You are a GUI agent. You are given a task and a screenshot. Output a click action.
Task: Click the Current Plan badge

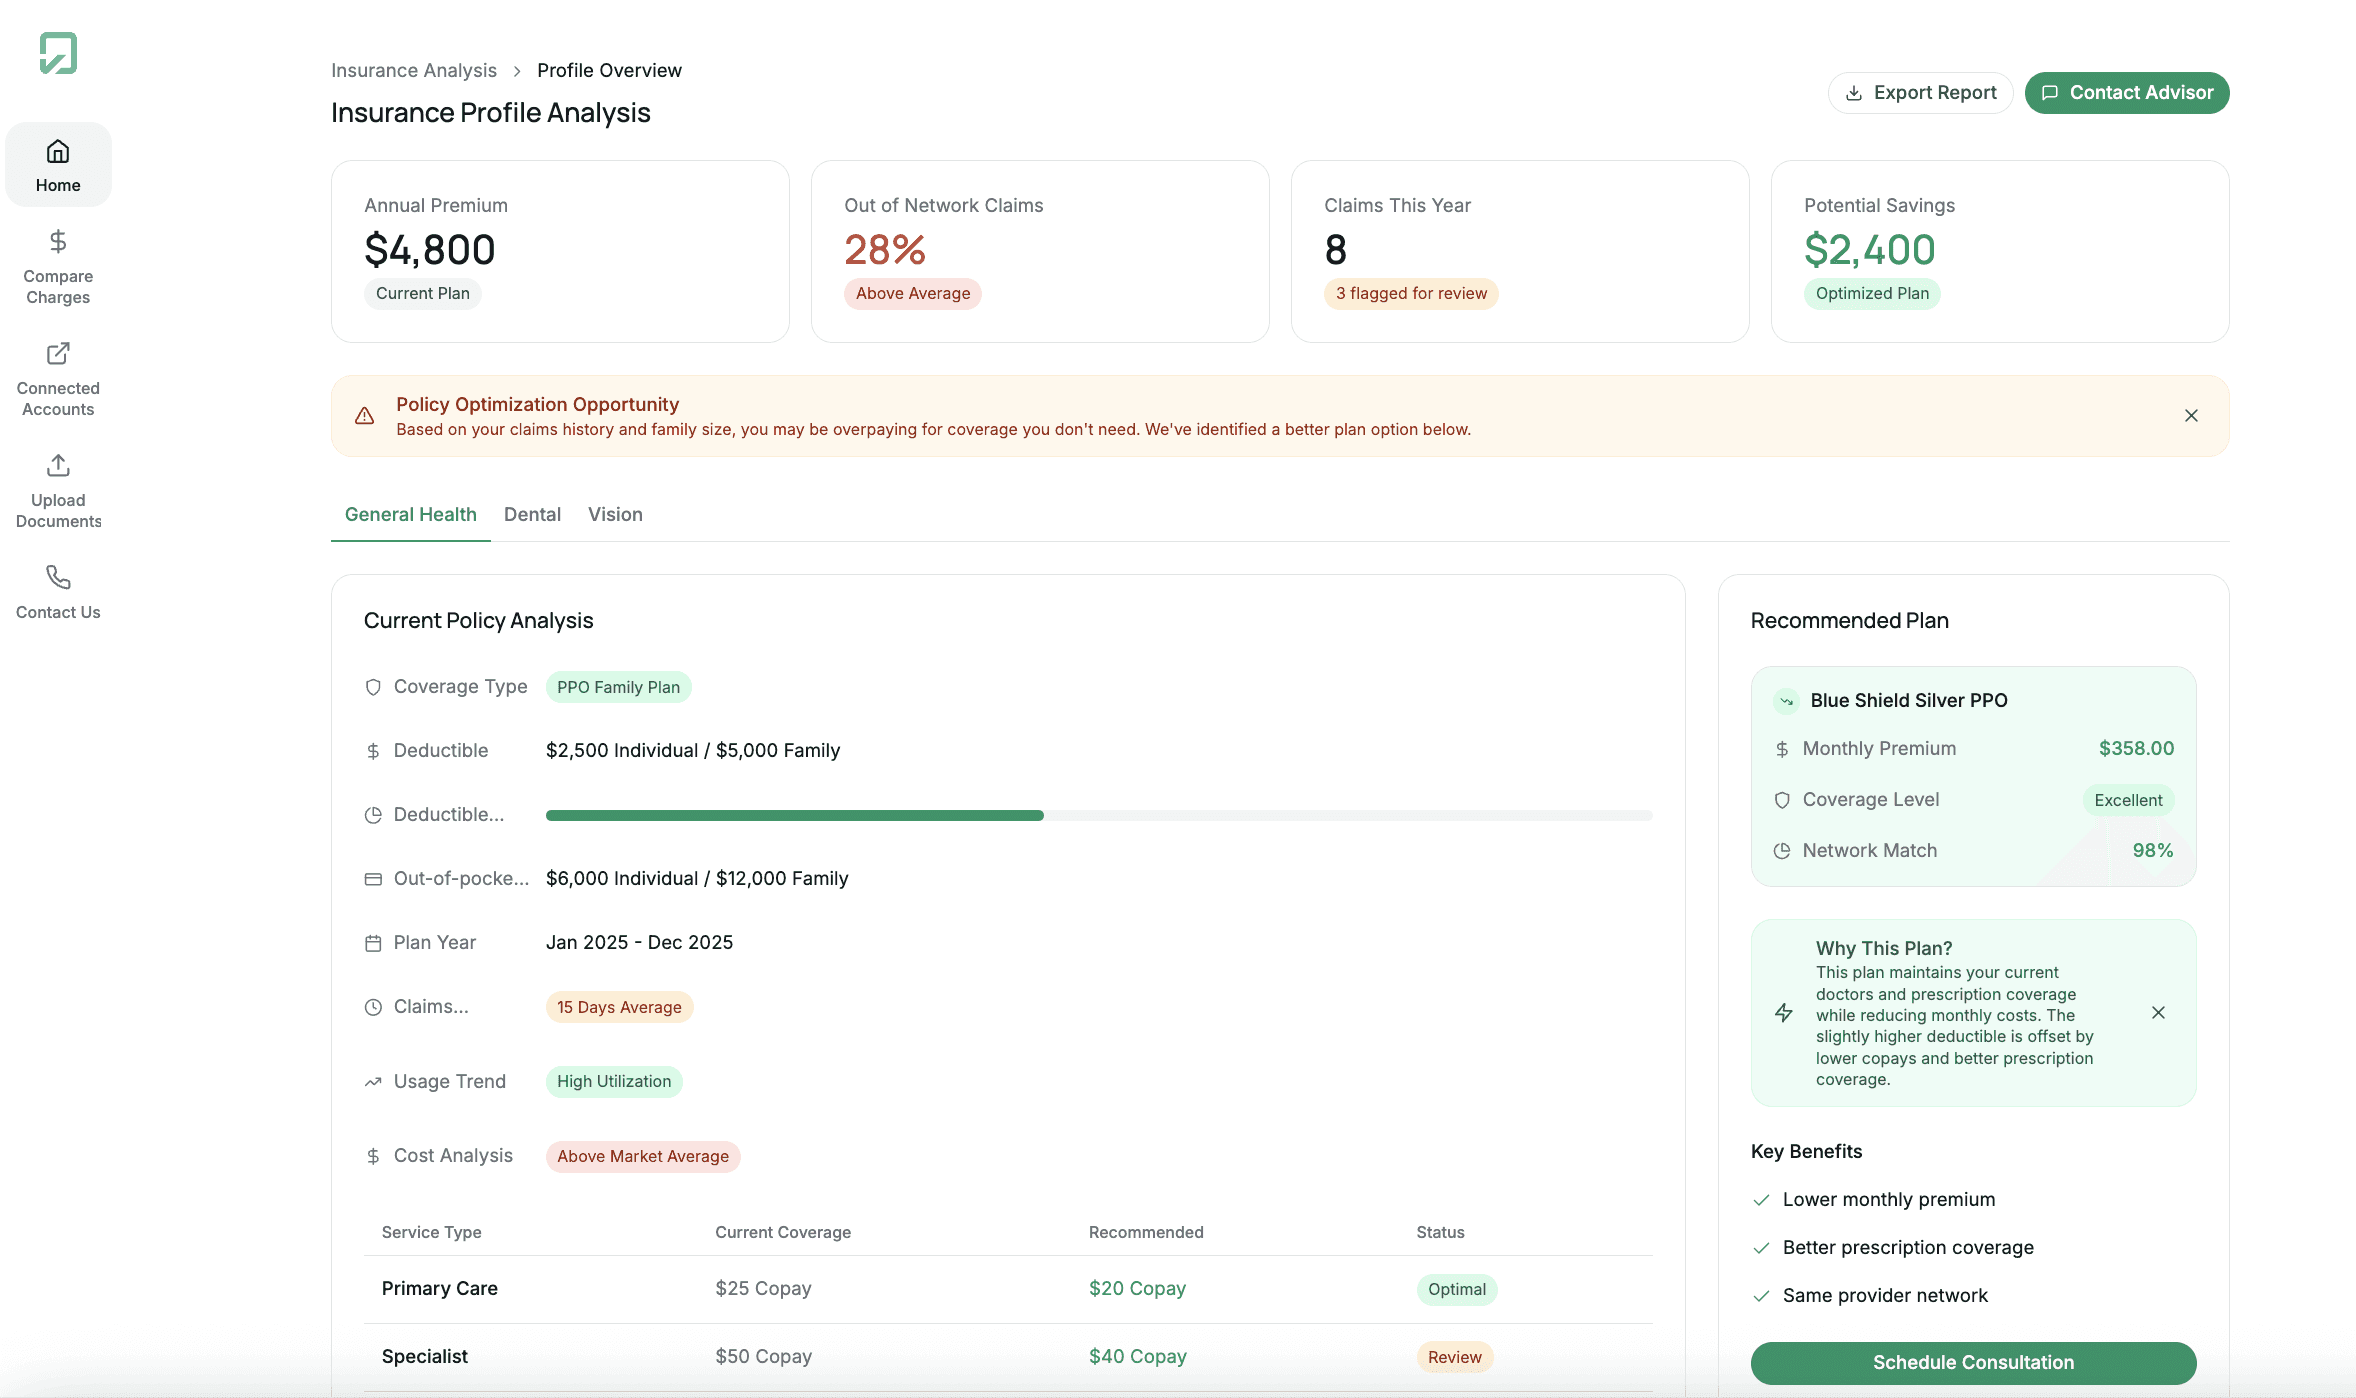click(x=423, y=294)
